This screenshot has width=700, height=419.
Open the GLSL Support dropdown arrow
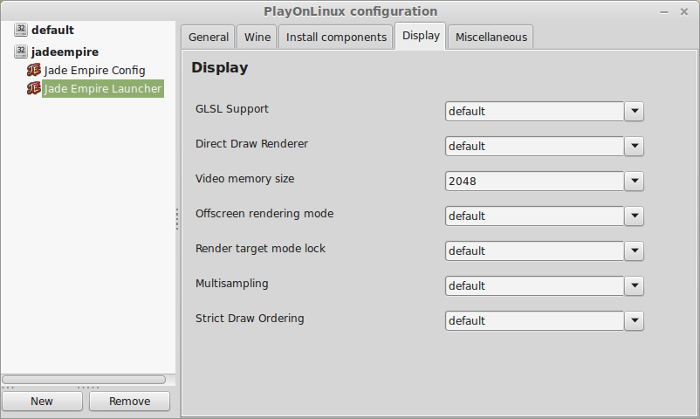pyautogui.click(x=634, y=111)
